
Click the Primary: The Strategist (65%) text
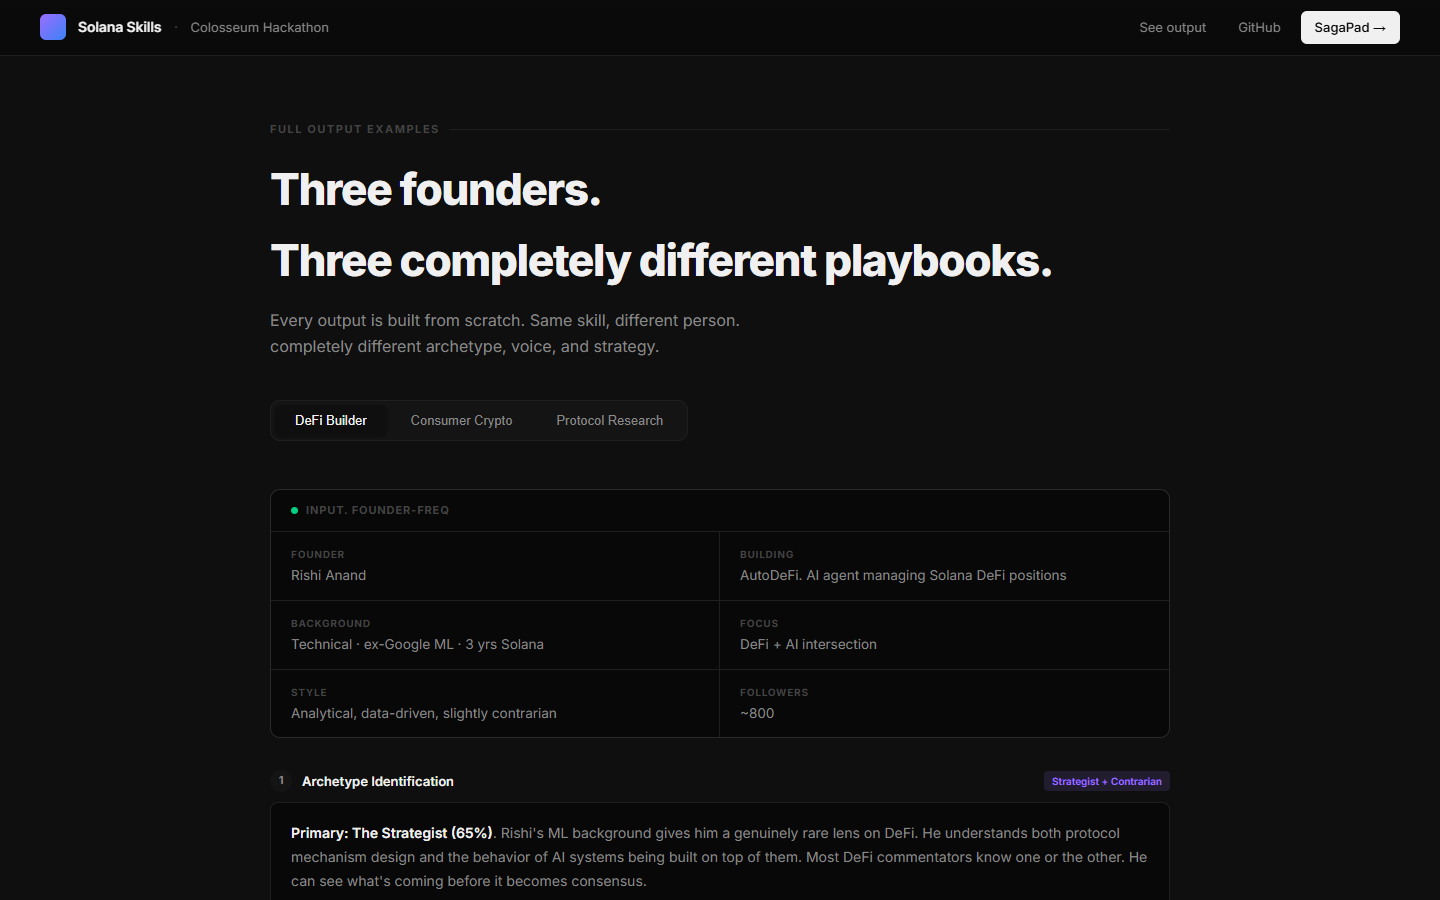(x=391, y=833)
